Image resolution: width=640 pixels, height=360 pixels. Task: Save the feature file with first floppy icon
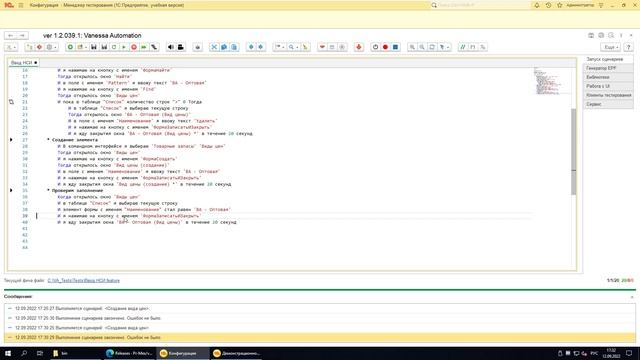(94, 47)
